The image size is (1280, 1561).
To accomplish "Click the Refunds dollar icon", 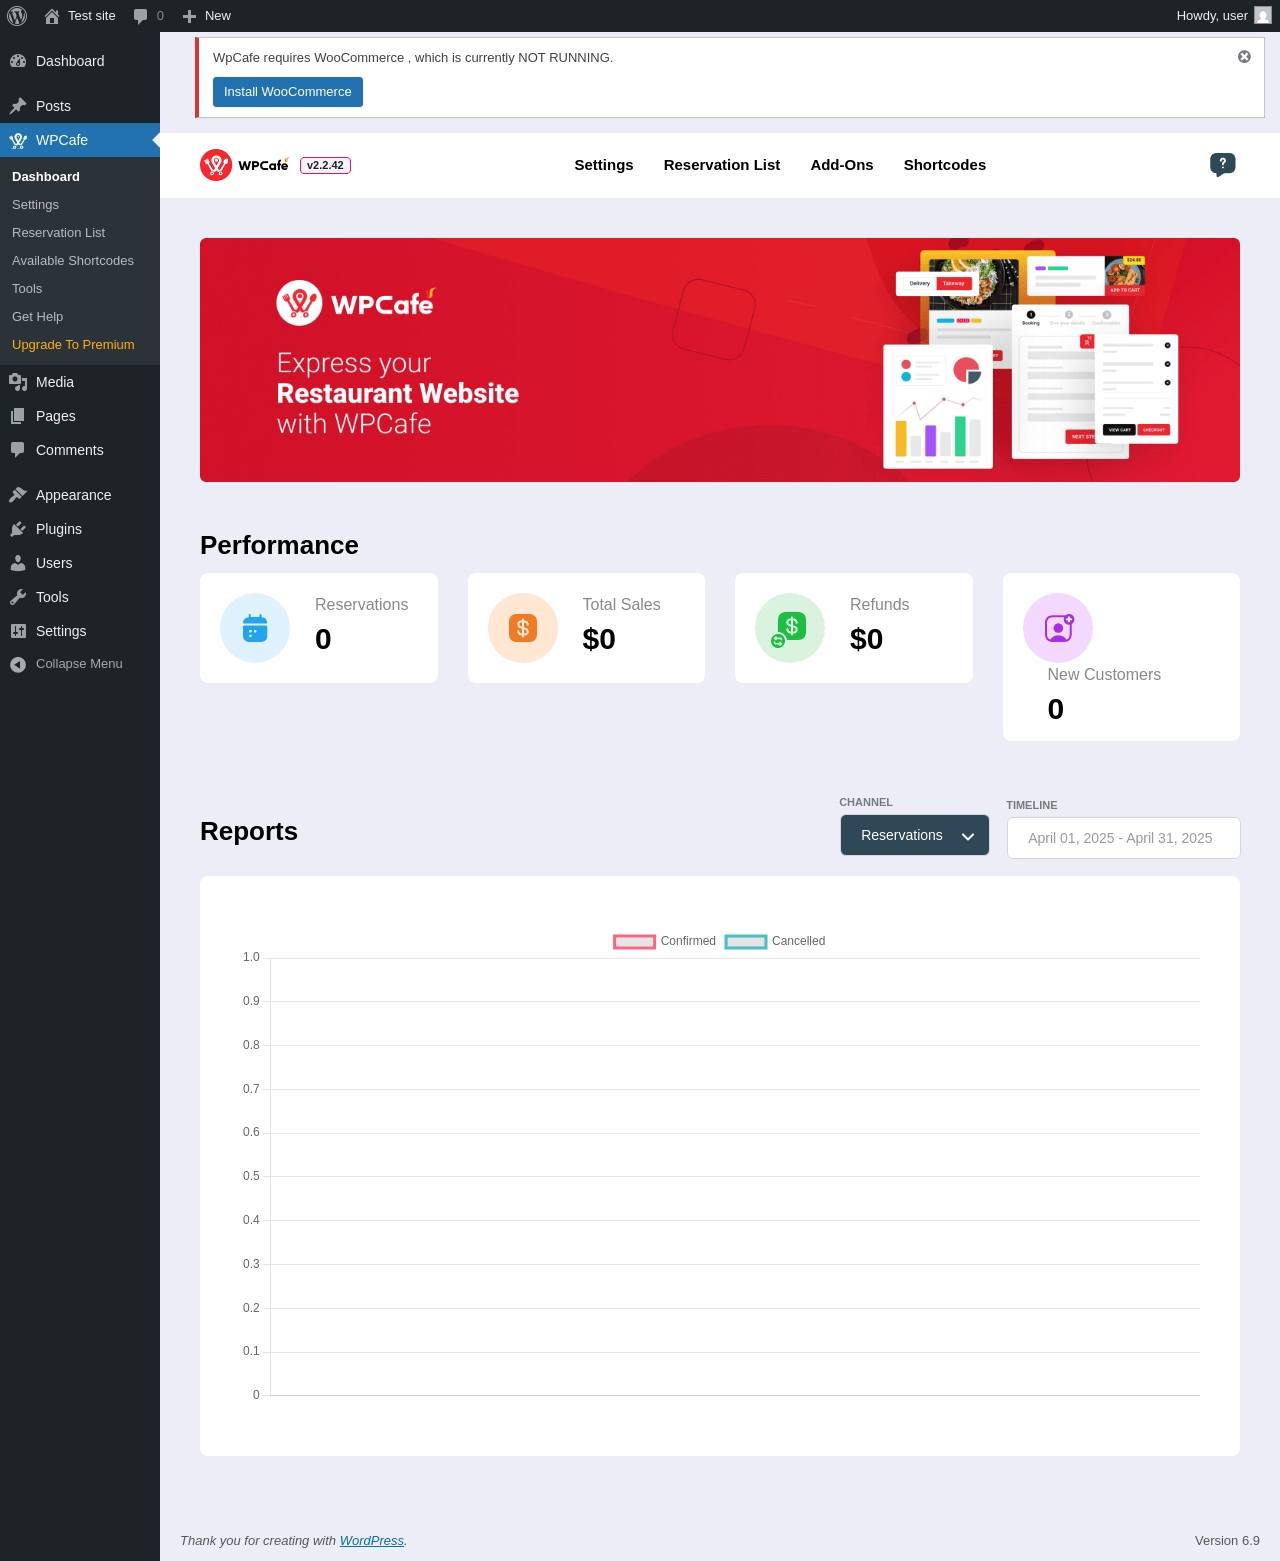I will pyautogui.click(x=790, y=628).
